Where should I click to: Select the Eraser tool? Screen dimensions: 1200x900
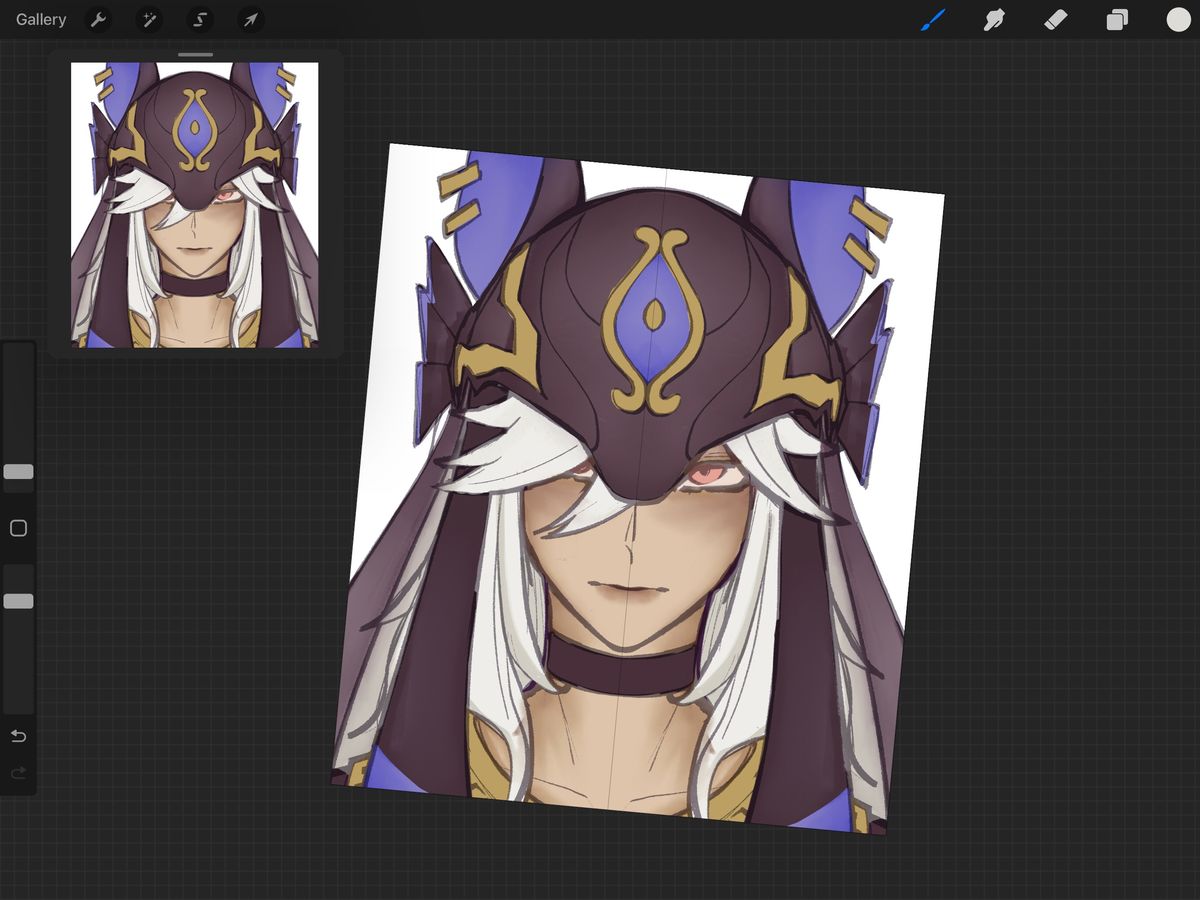tap(1056, 20)
